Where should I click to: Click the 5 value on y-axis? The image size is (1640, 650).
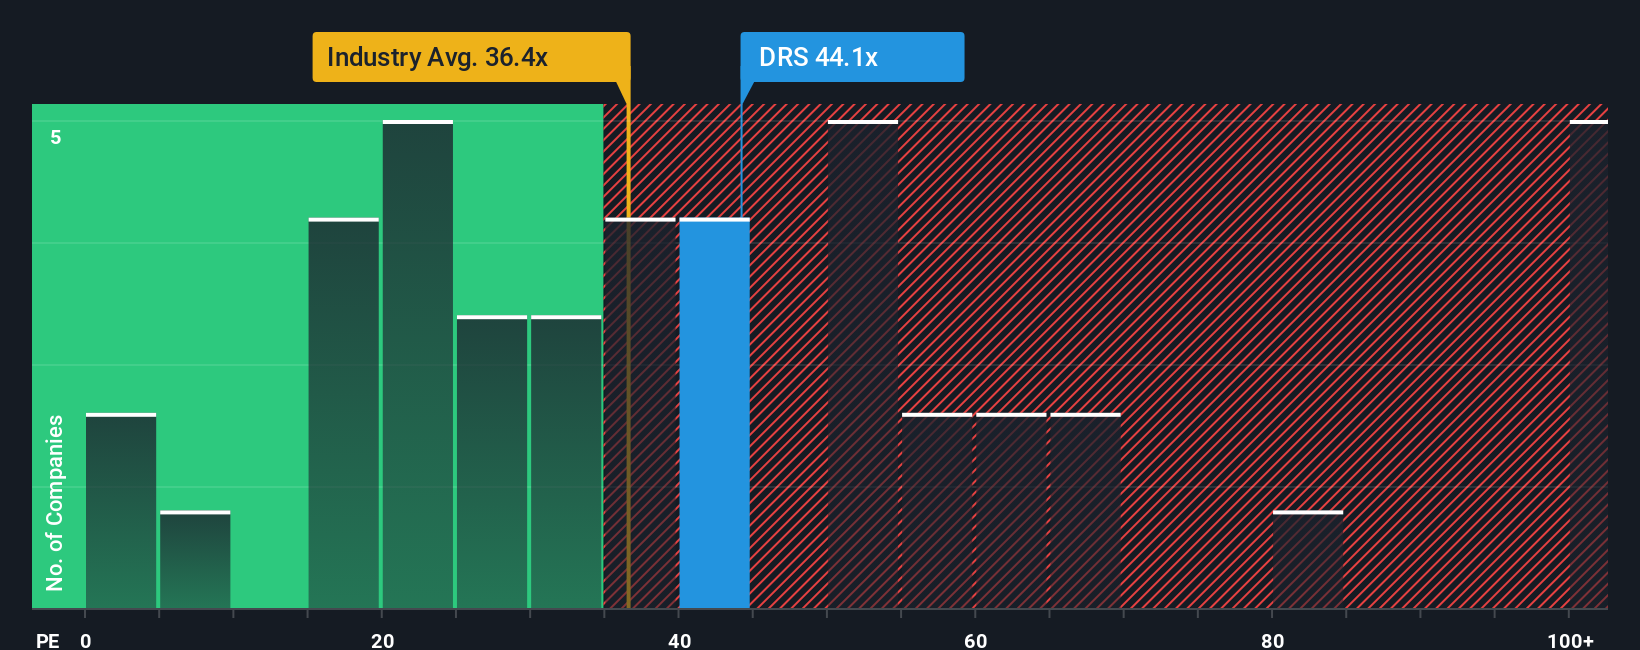pos(56,137)
